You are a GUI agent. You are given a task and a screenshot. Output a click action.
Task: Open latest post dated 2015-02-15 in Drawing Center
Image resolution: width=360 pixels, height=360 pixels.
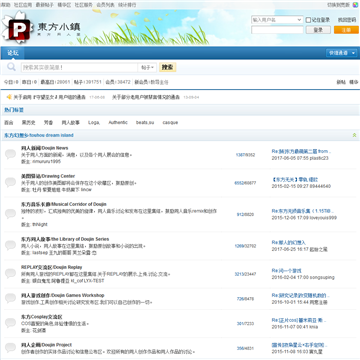pos(295,180)
